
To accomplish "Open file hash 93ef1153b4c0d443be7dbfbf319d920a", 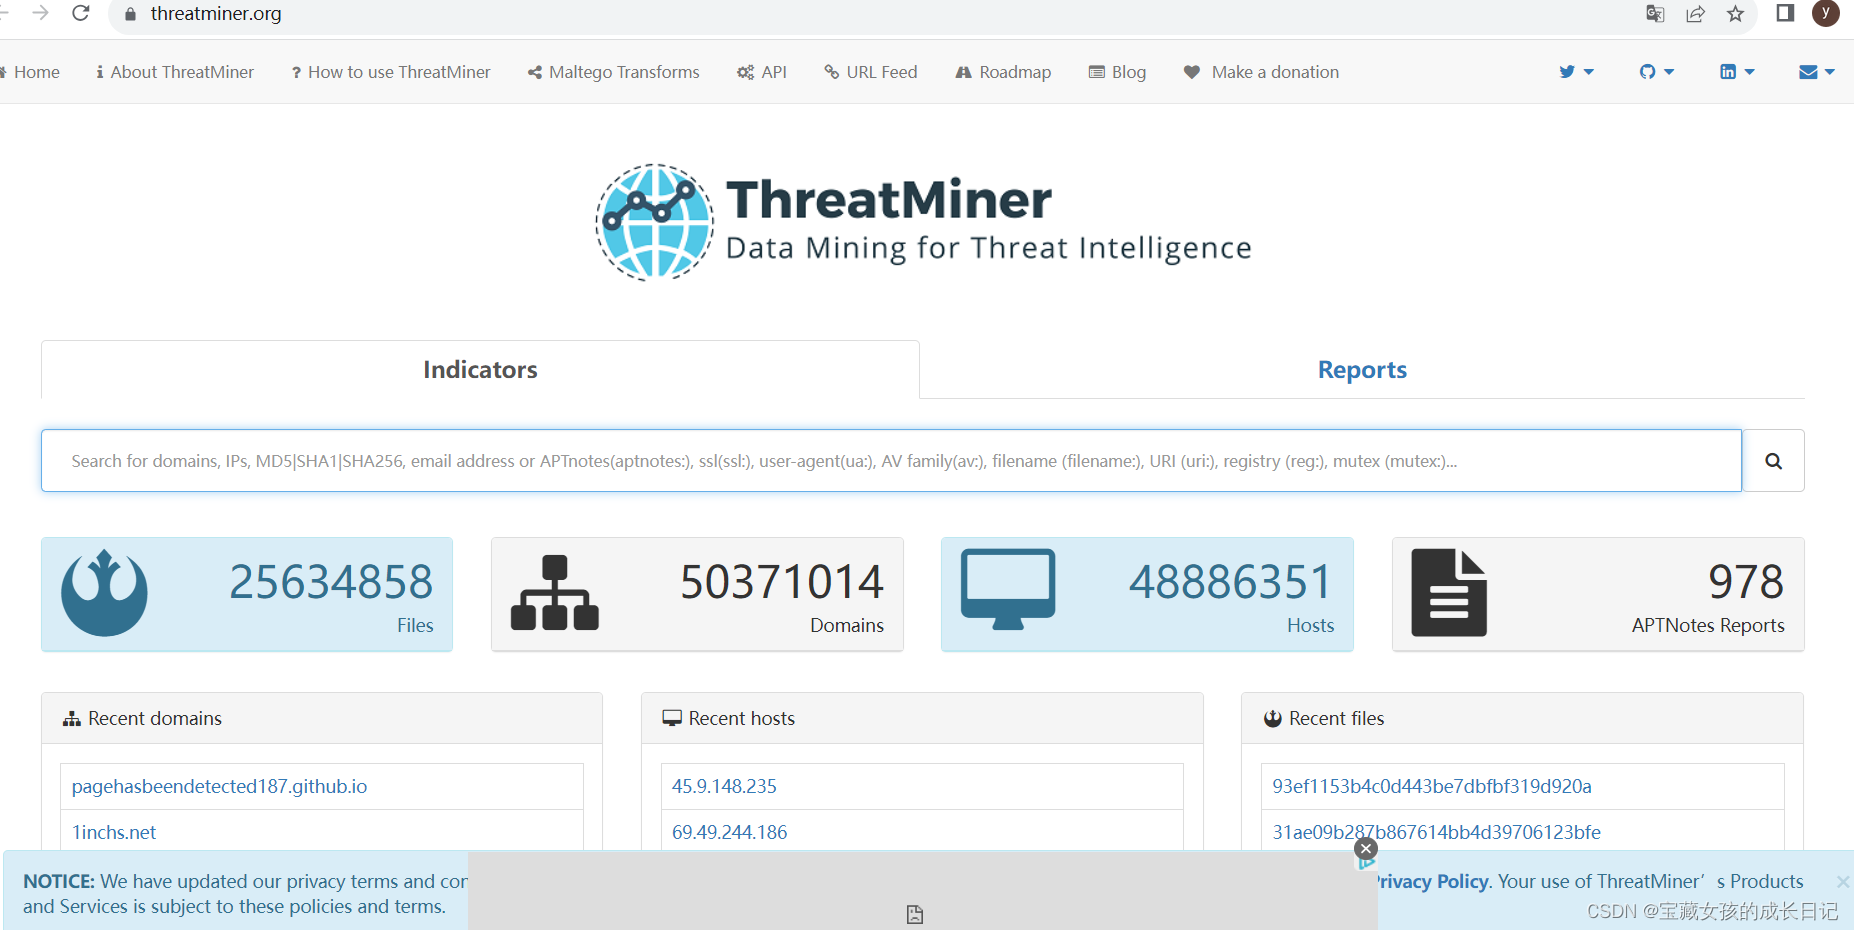I will click(1432, 786).
